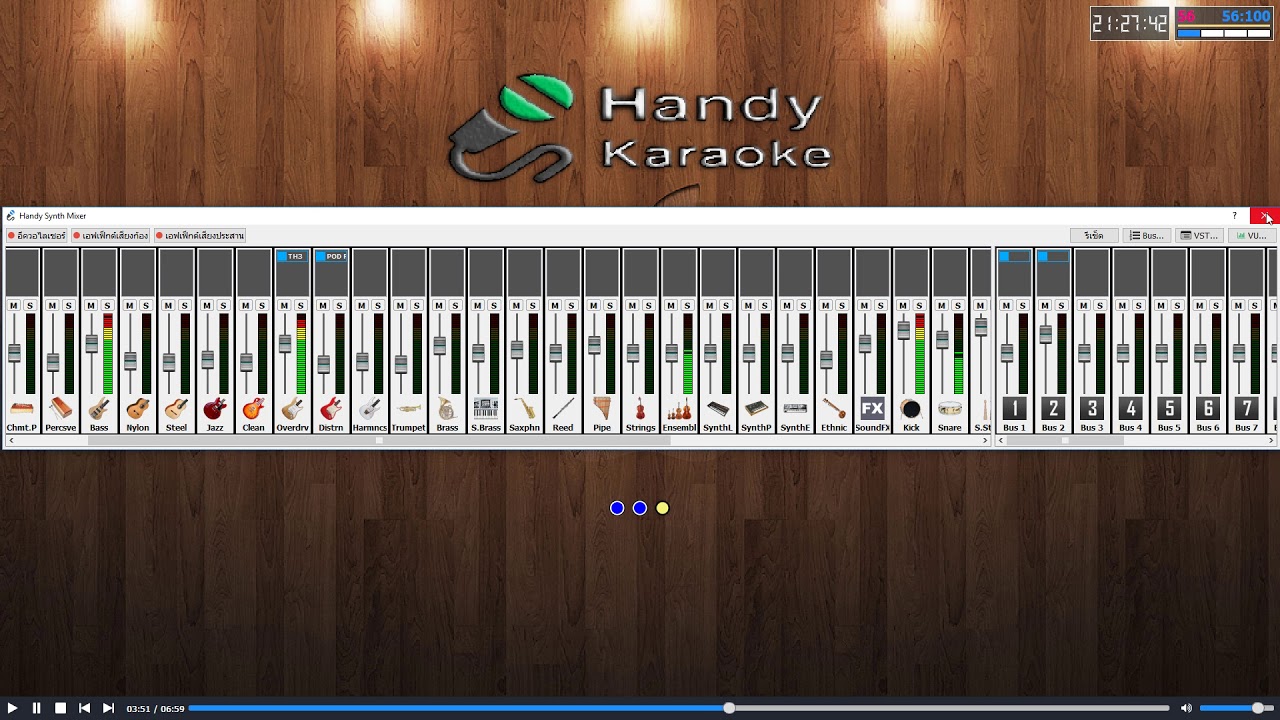Open the VU... settings button

click(x=1252, y=236)
